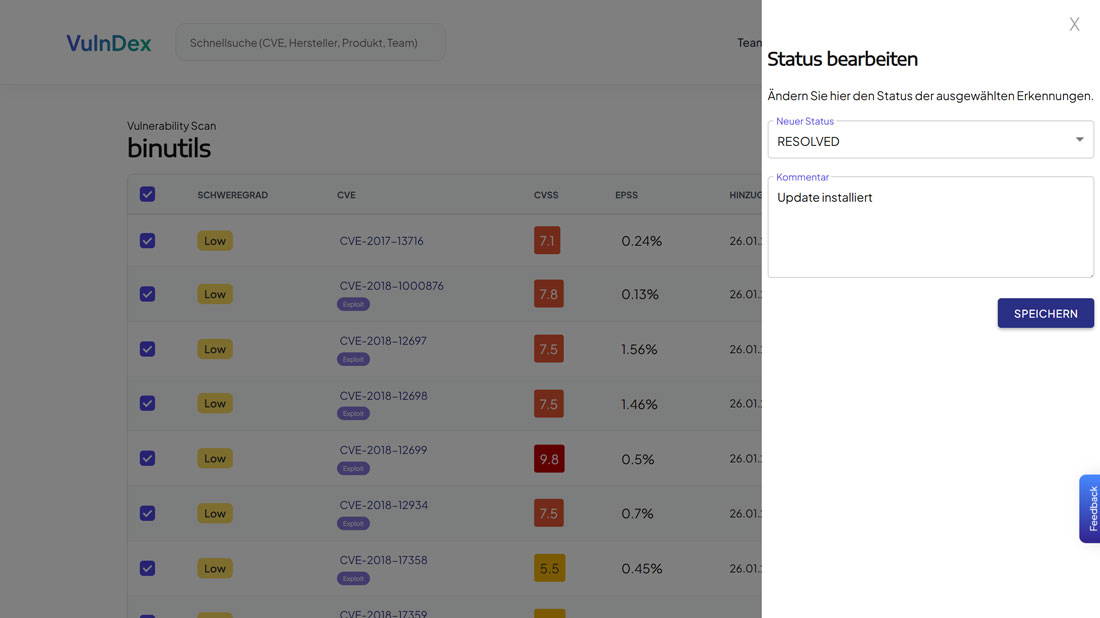Screen dimensions: 1100x618
Task: Click Exploit badge under CVE-2018-17358
Action: tap(353, 578)
